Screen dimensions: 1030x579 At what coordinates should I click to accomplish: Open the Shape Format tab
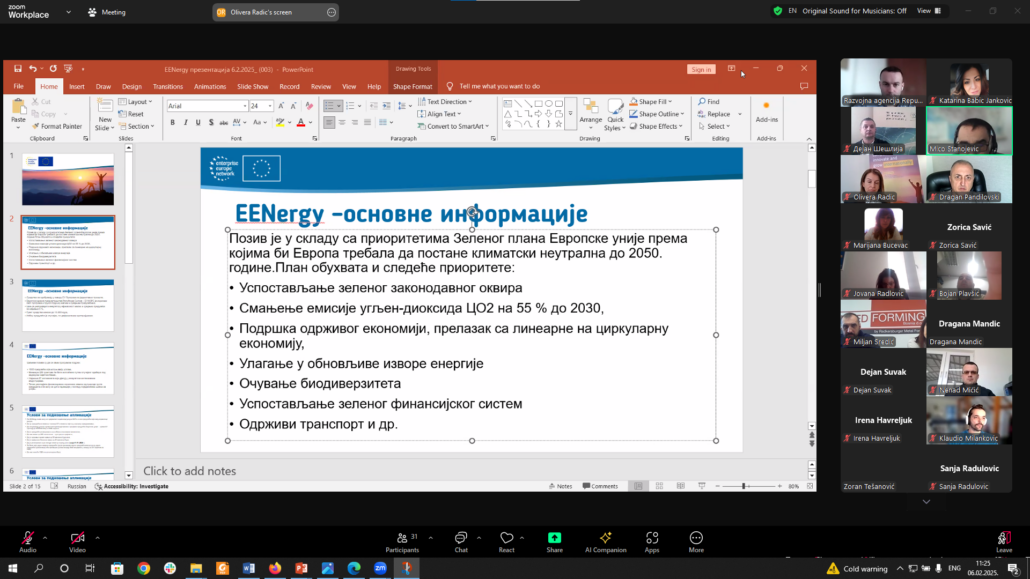(x=413, y=86)
